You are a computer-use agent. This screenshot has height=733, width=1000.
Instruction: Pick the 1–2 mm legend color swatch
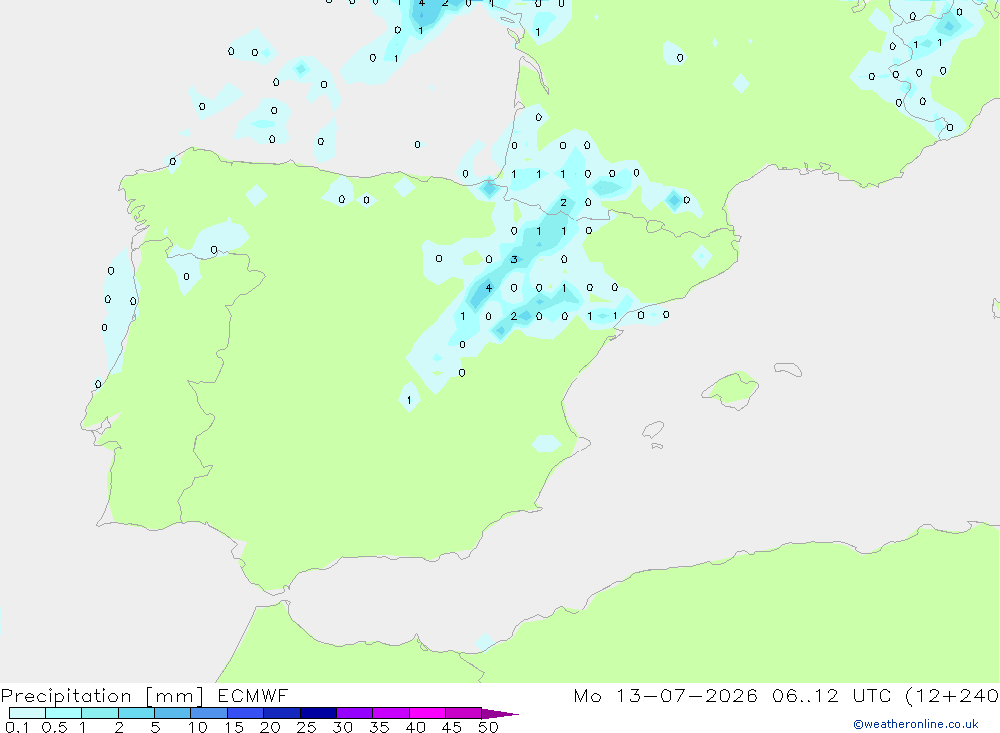(100, 713)
